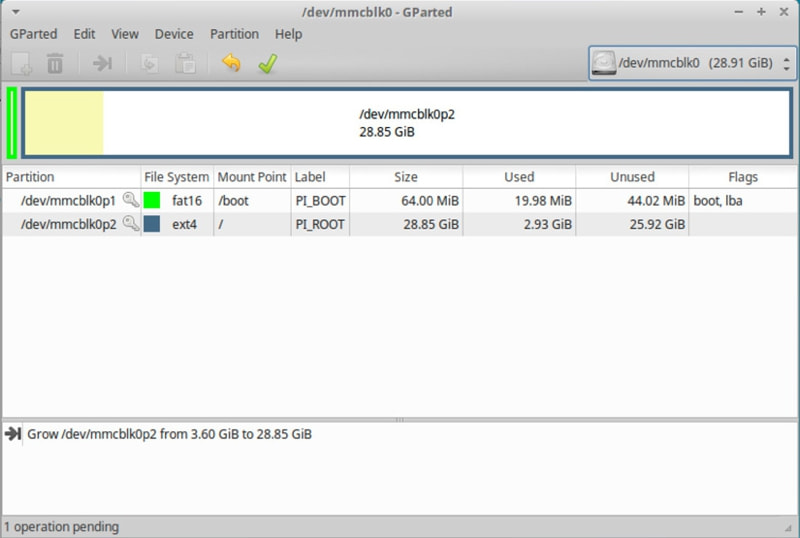Open the Partition menu
Screen dimensions: 800x538
coord(234,34)
